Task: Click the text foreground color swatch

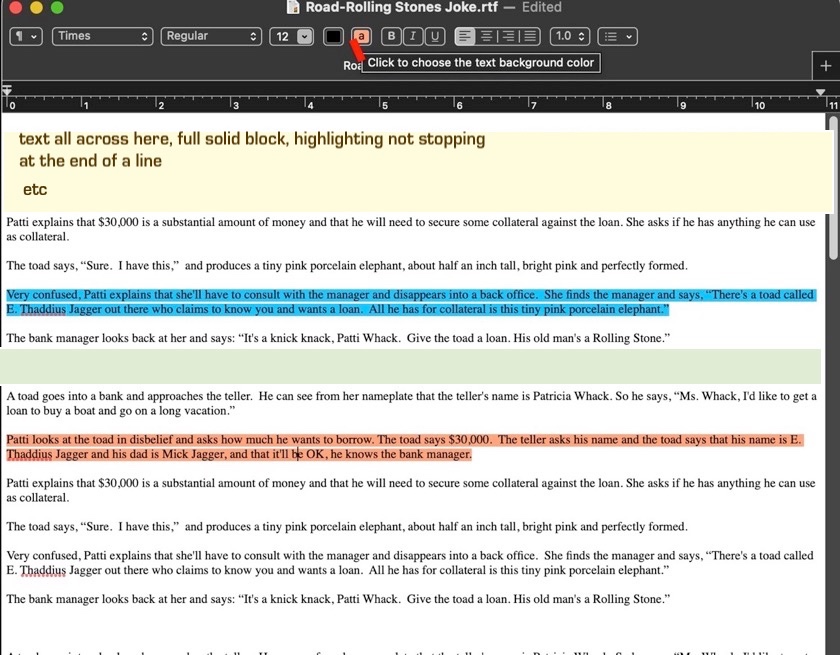Action: coord(333,36)
